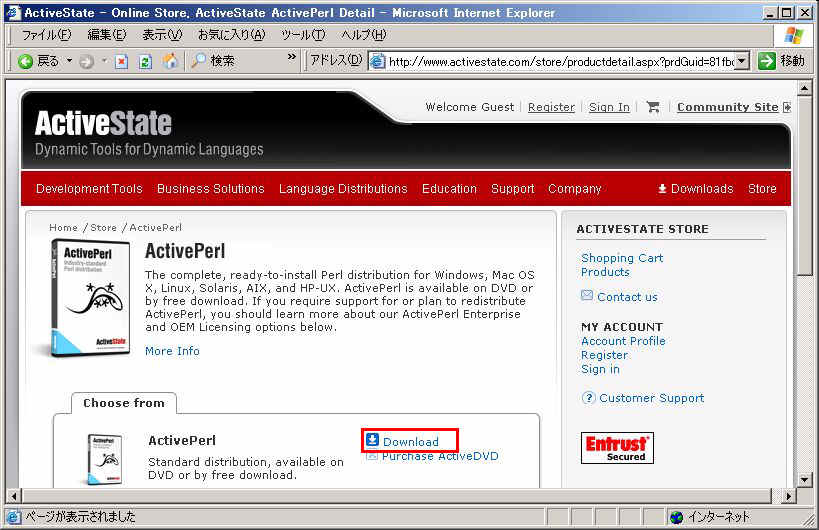The width and height of the screenshot is (819, 530).
Task: Click the More Info link
Action: 172,351
